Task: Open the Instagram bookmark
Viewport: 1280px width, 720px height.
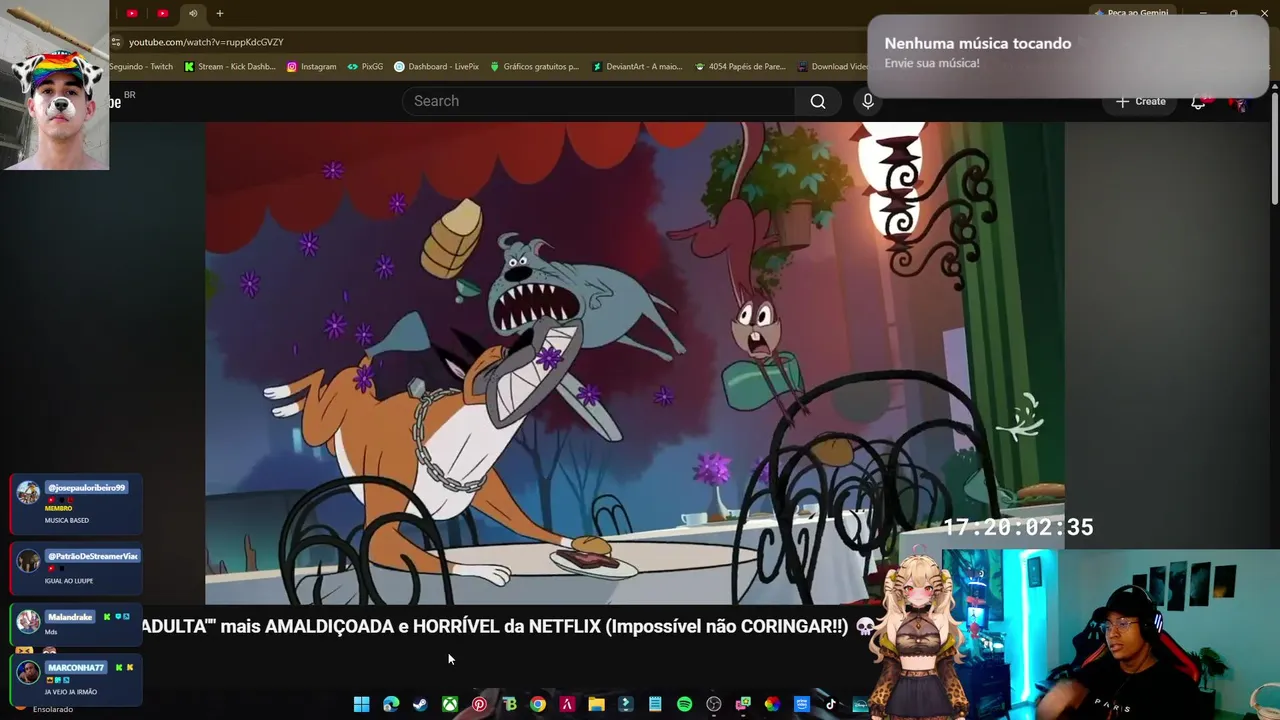Action: [x=311, y=67]
